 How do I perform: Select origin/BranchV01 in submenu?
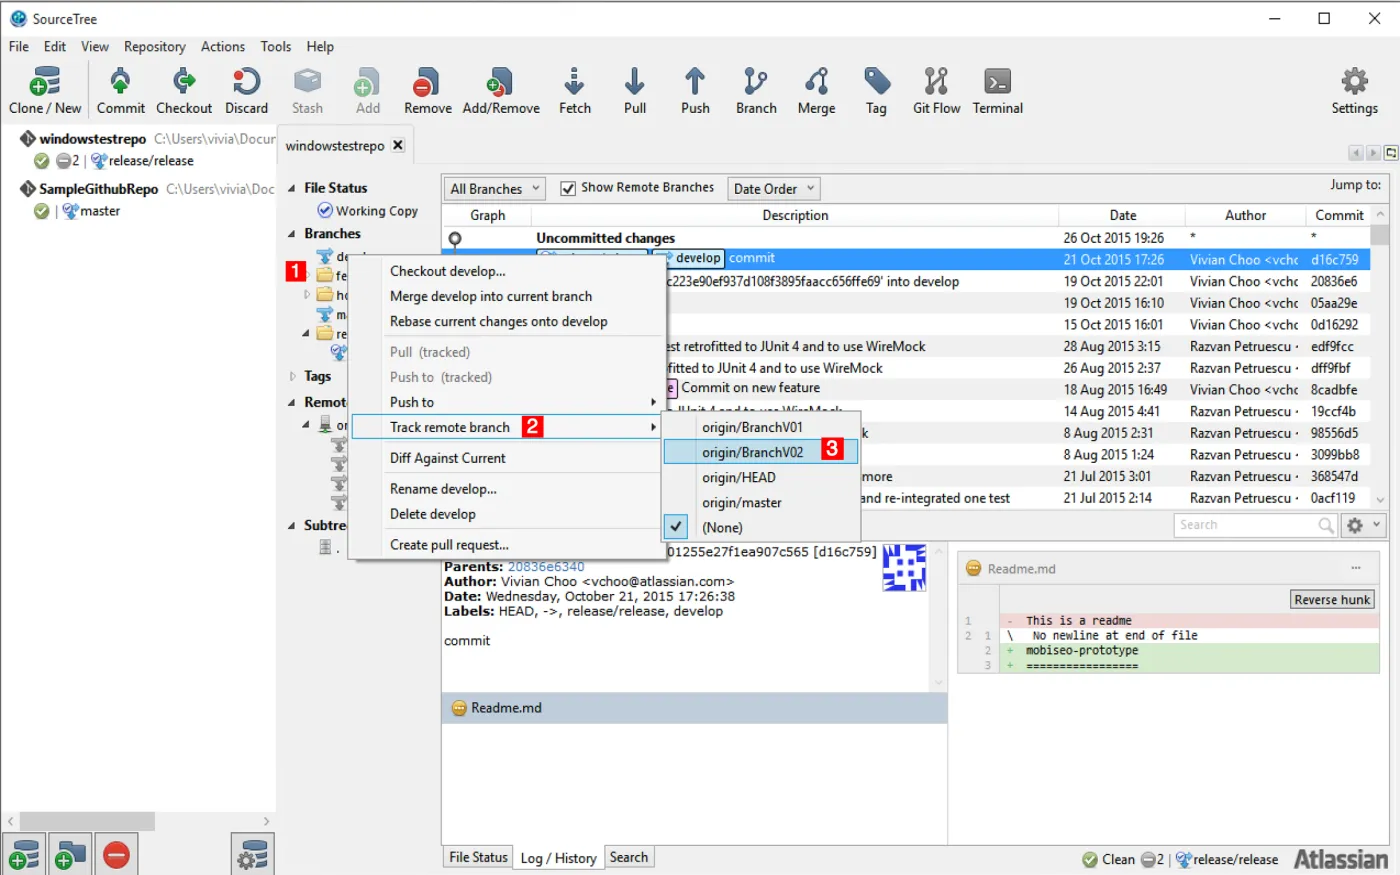[761, 427]
